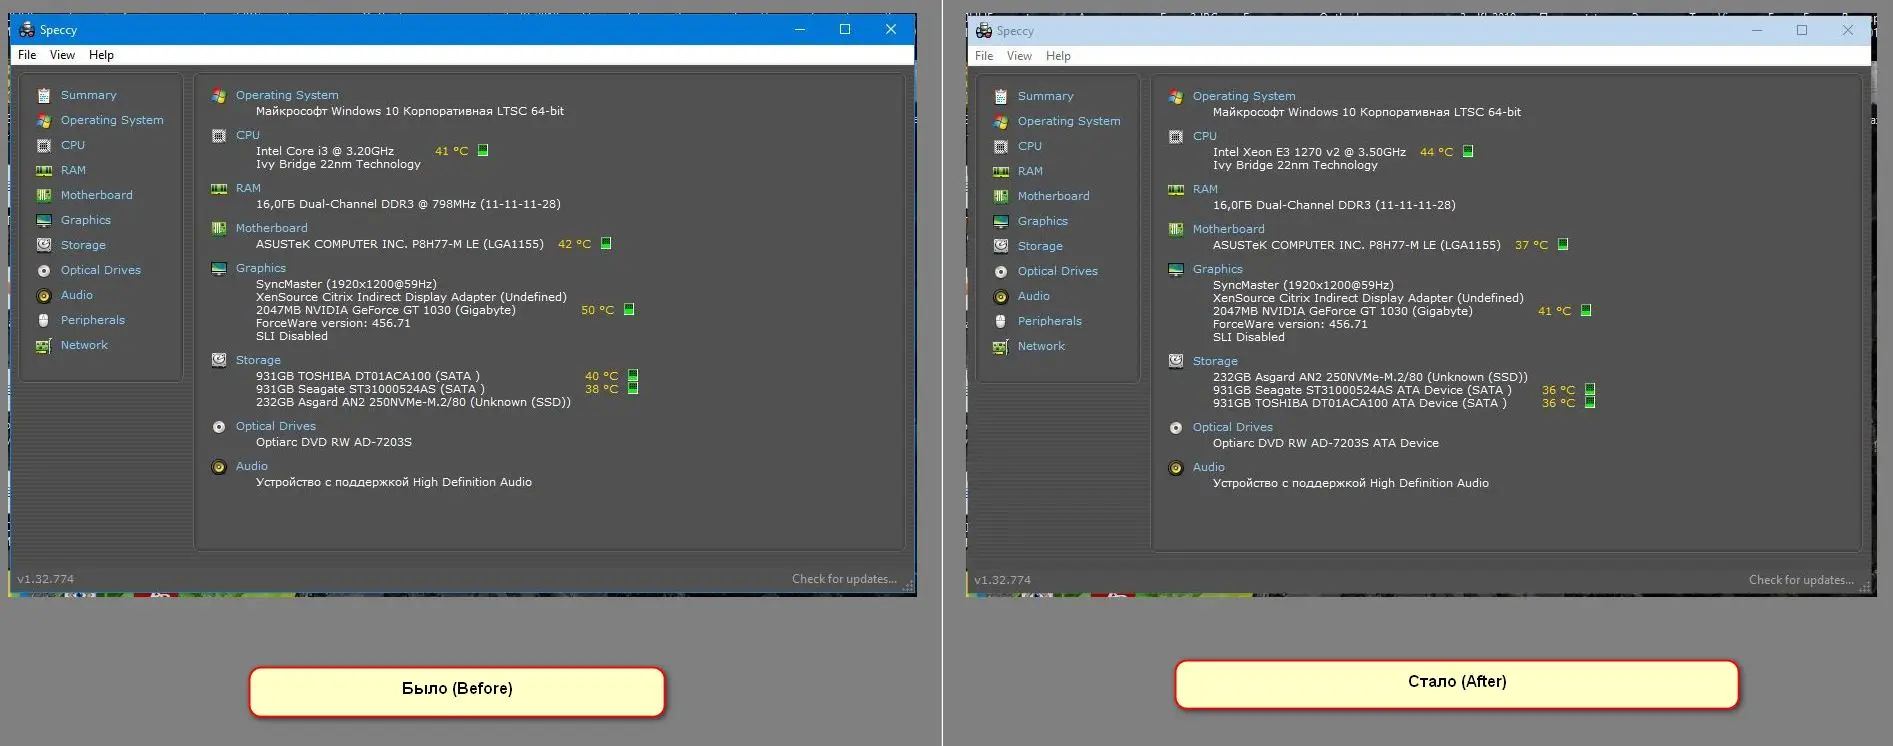
Task: Open CPU heading link in Xeon main panel
Action: click(1205, 136)
